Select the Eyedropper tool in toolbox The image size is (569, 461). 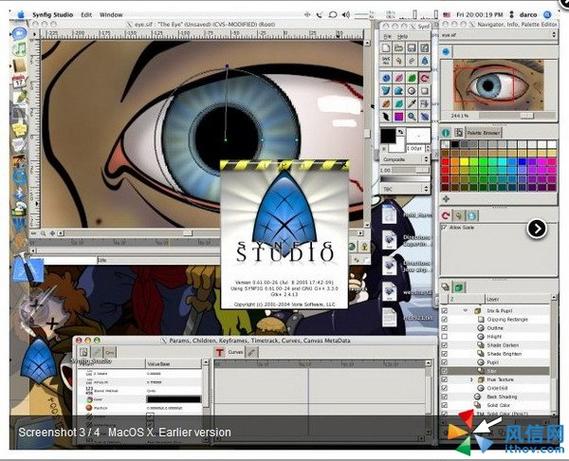411,104
